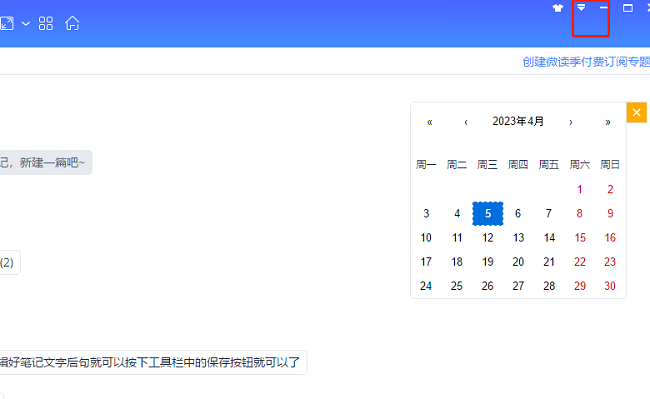
Task: Select April 28 in calendar
Action: pyautogui.click(x=549, y=286)
